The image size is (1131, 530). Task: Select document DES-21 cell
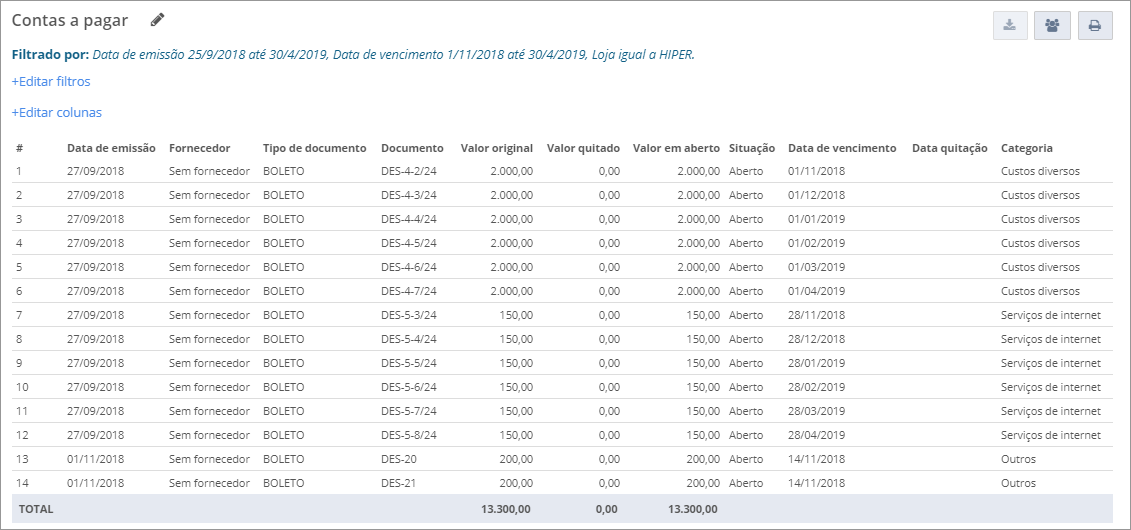(x=399, y=483)
